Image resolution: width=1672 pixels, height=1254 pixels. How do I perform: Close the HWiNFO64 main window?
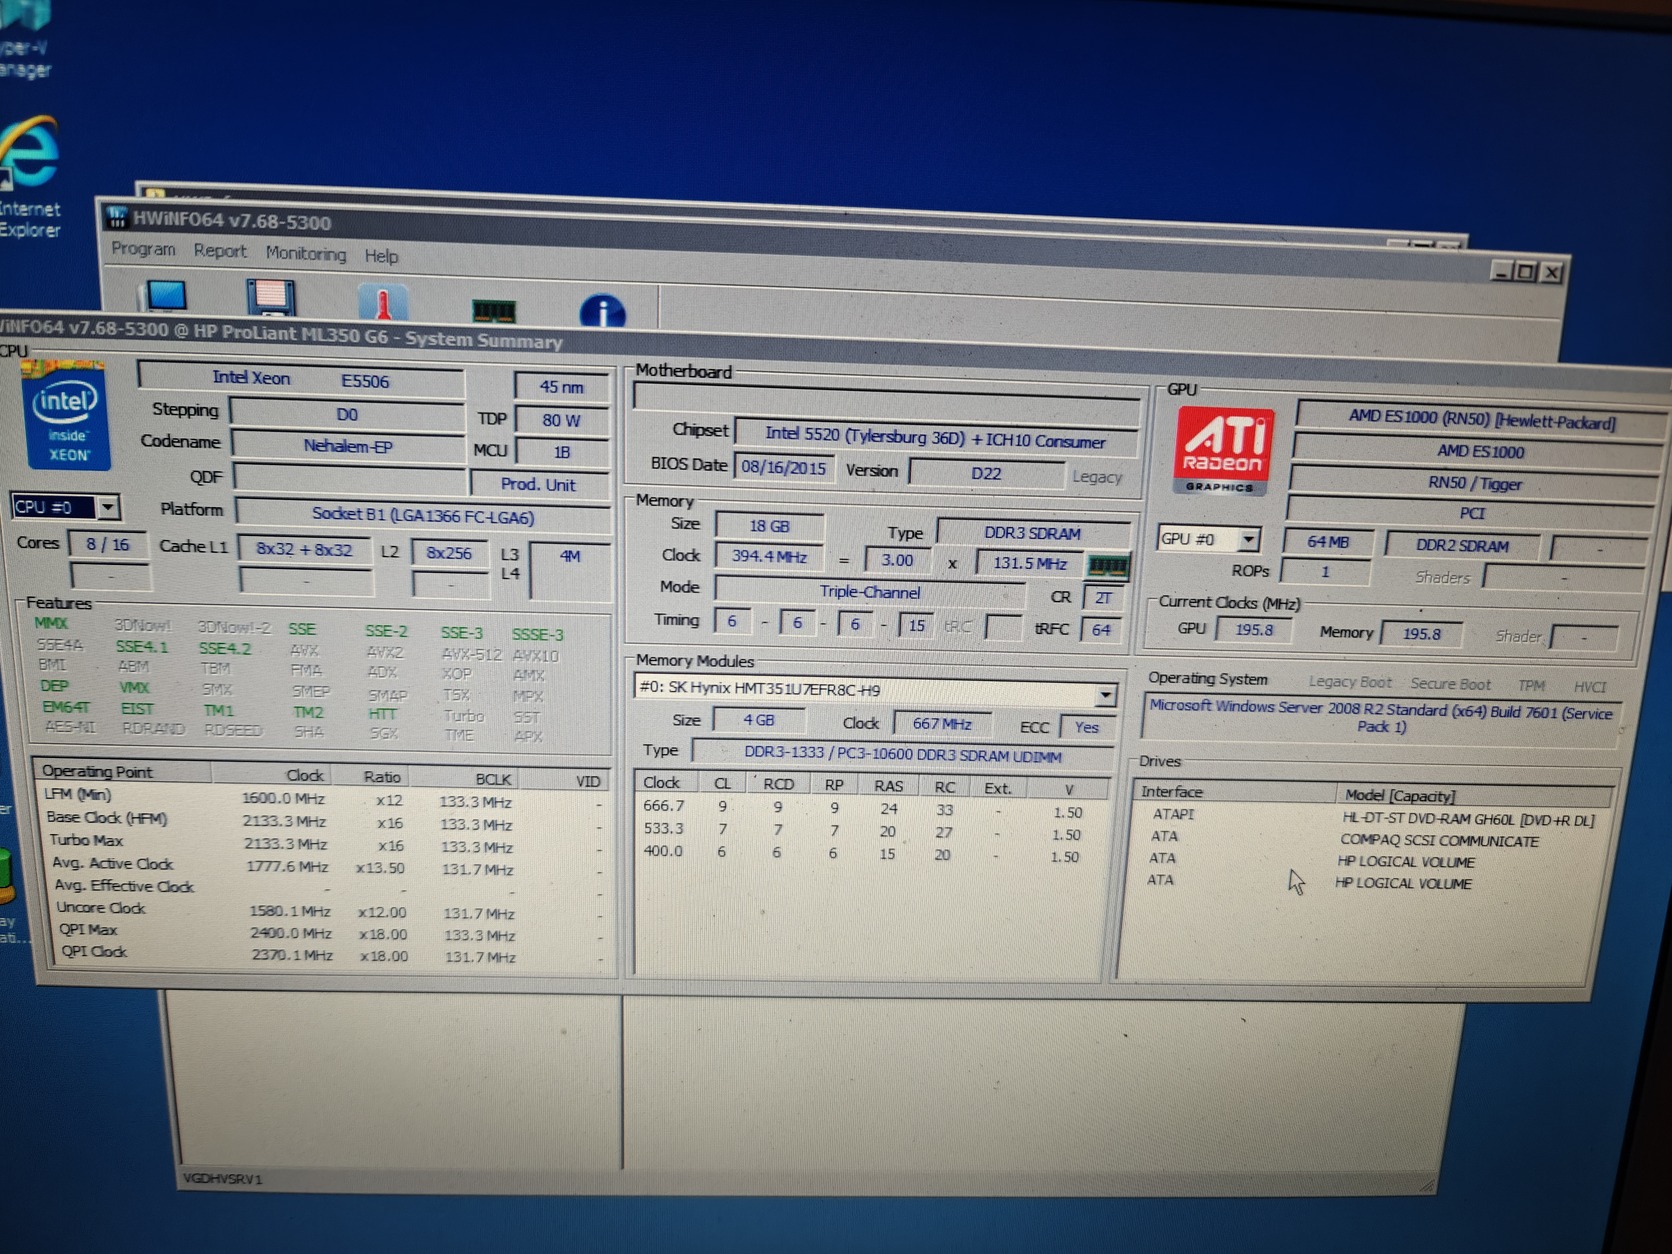tap(1551, 272)
